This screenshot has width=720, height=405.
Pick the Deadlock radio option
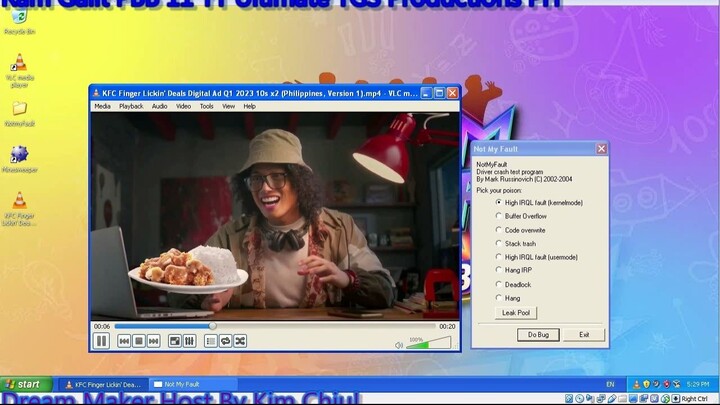499,284
